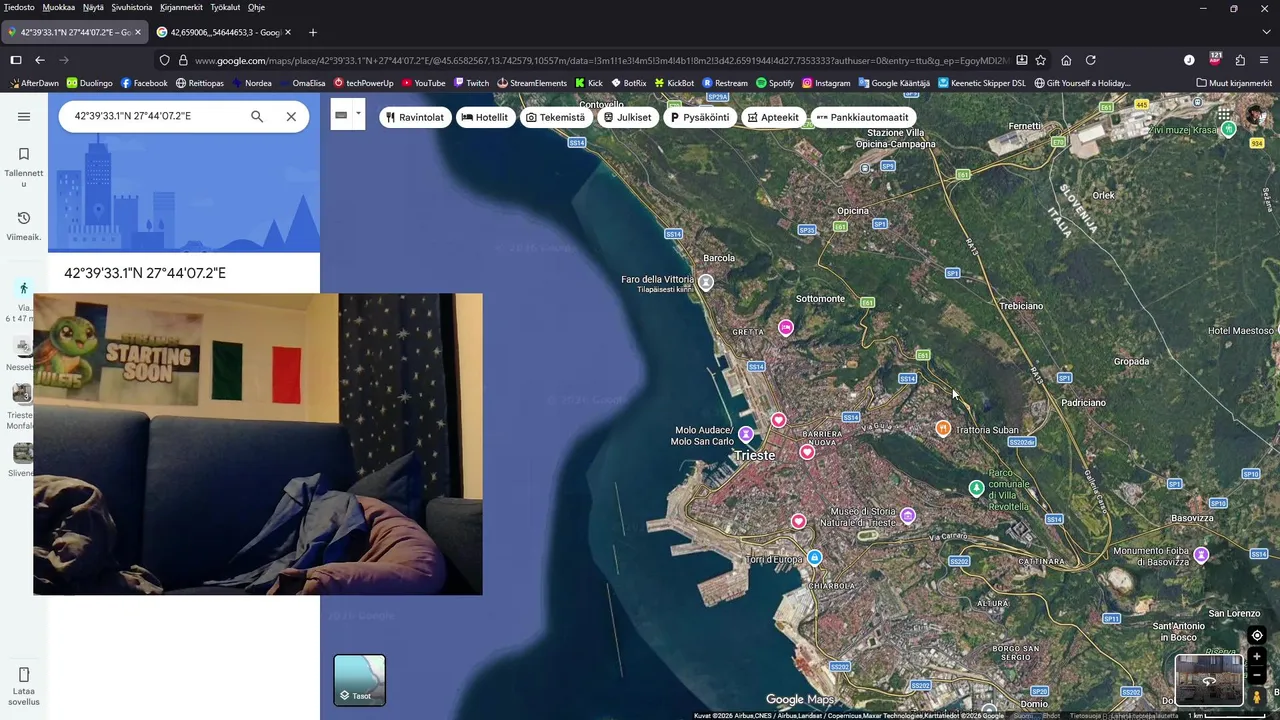
Task: Open the walking route recent item
Action: [x=24, y=300]
